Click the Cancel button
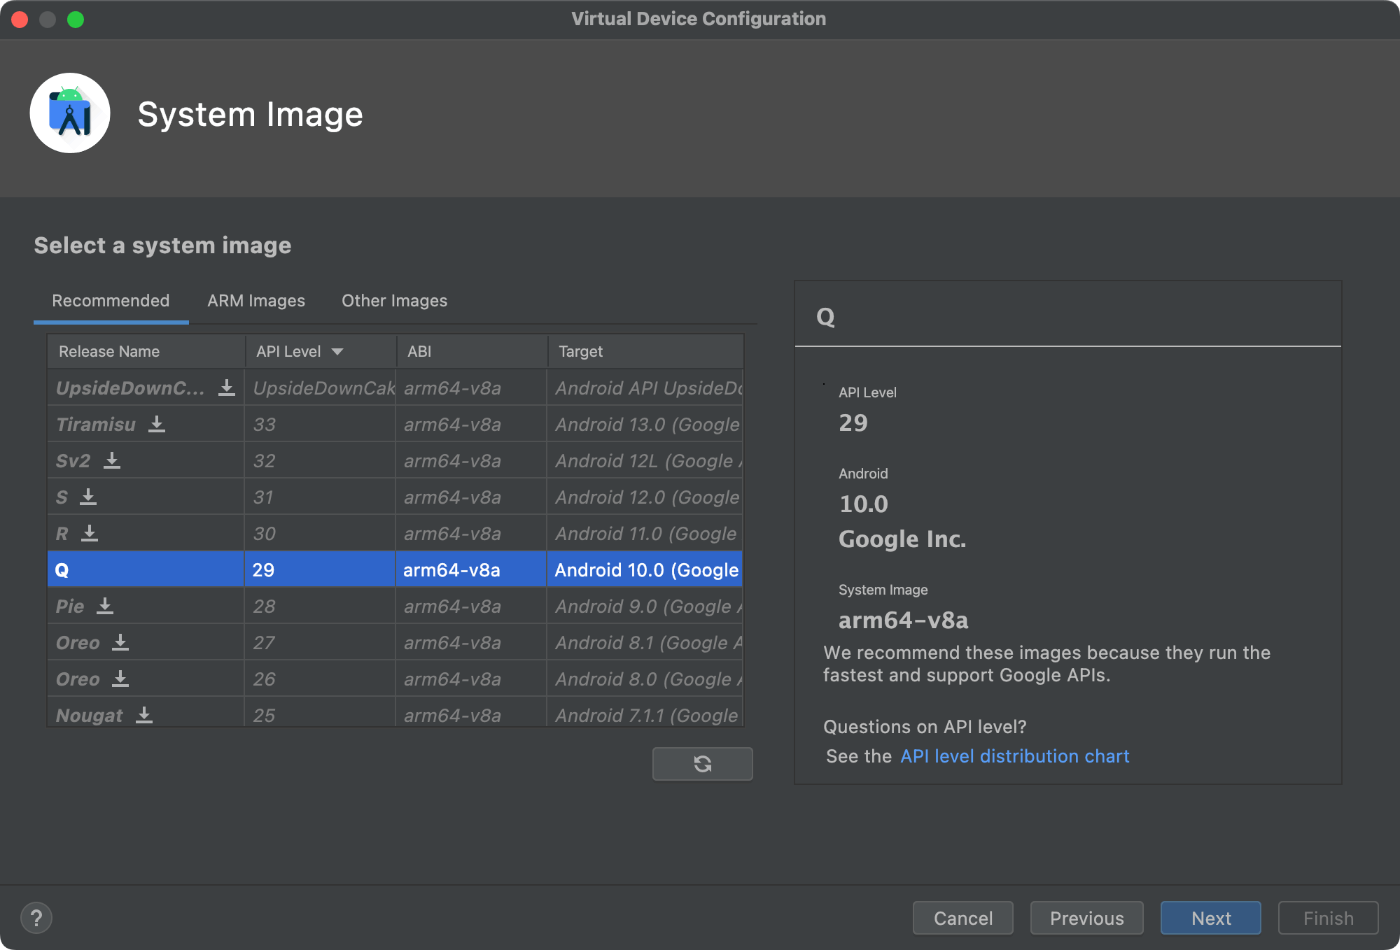Viewport: 1400px width, 950px height. pyautogui.click(x=963, y=918)
